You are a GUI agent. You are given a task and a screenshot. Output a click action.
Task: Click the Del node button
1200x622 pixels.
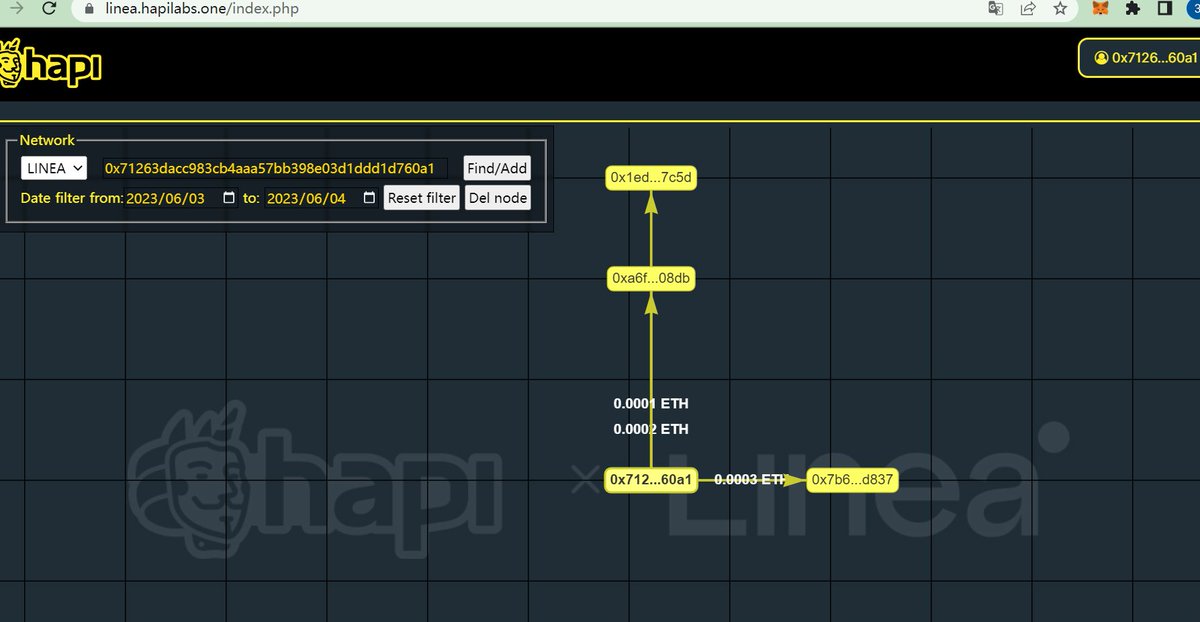point(497,198)
